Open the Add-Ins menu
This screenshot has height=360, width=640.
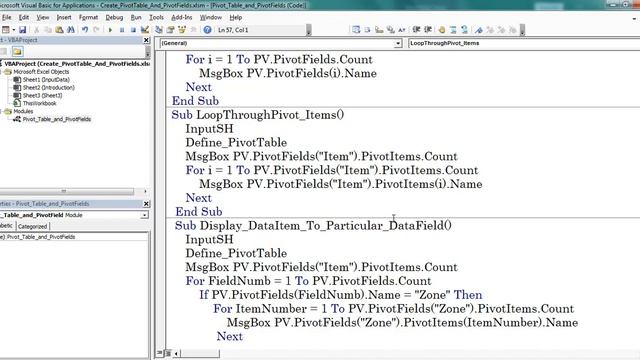[x=182, y=18]
